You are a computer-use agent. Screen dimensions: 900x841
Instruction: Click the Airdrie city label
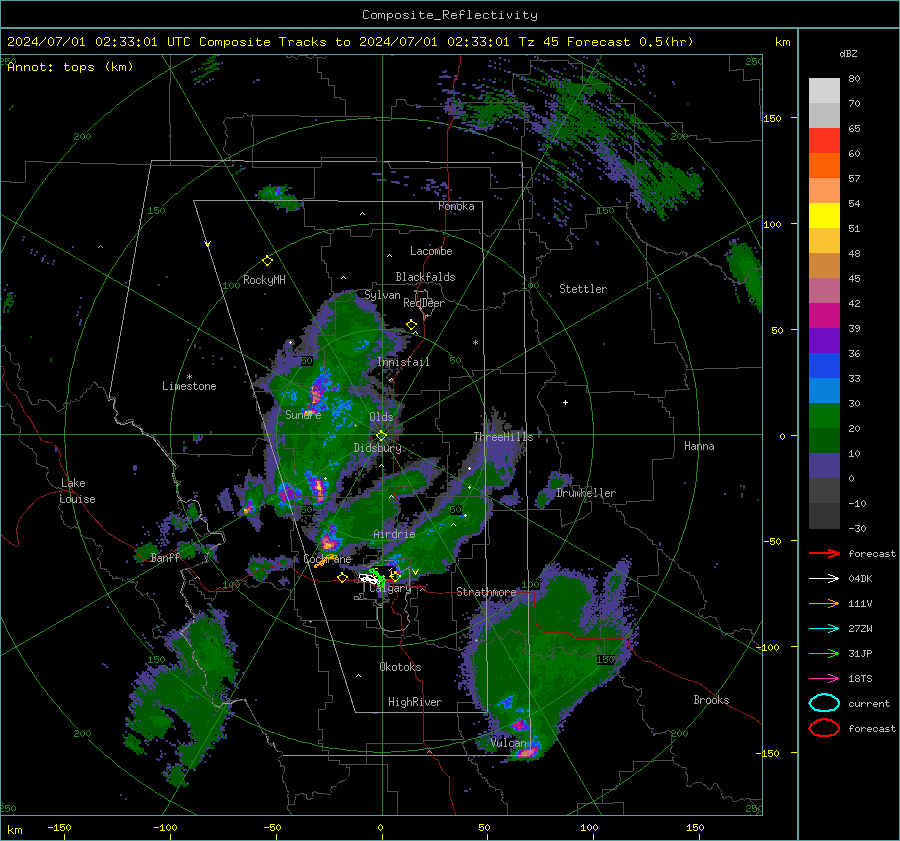coord(394,534)
